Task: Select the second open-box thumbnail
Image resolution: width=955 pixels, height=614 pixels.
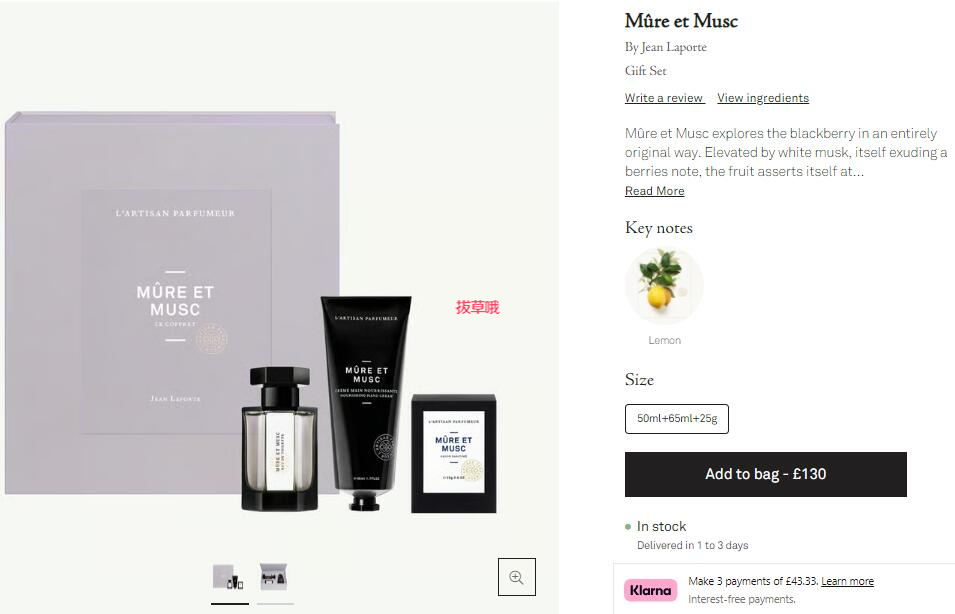Action: click(273, 576)
